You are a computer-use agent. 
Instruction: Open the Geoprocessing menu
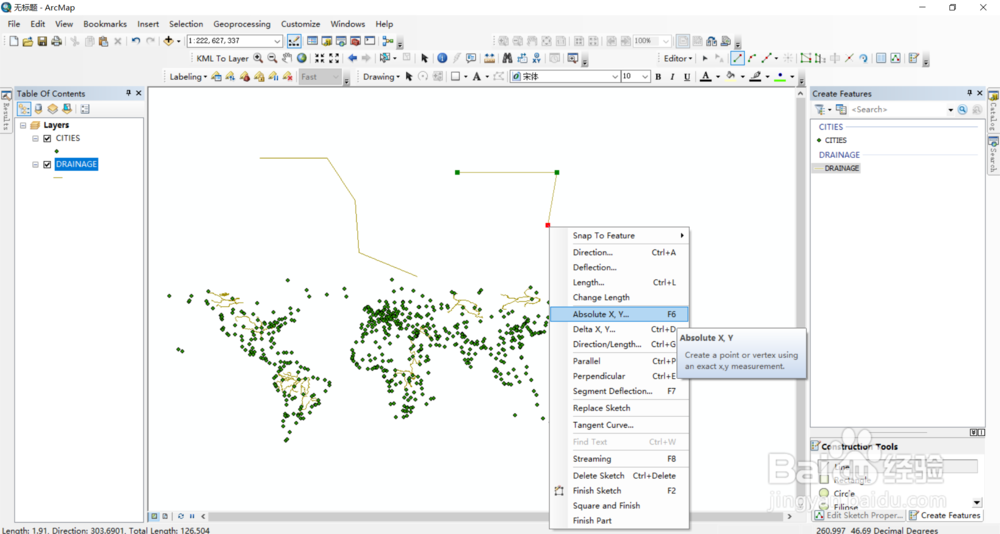click(242, 24)
